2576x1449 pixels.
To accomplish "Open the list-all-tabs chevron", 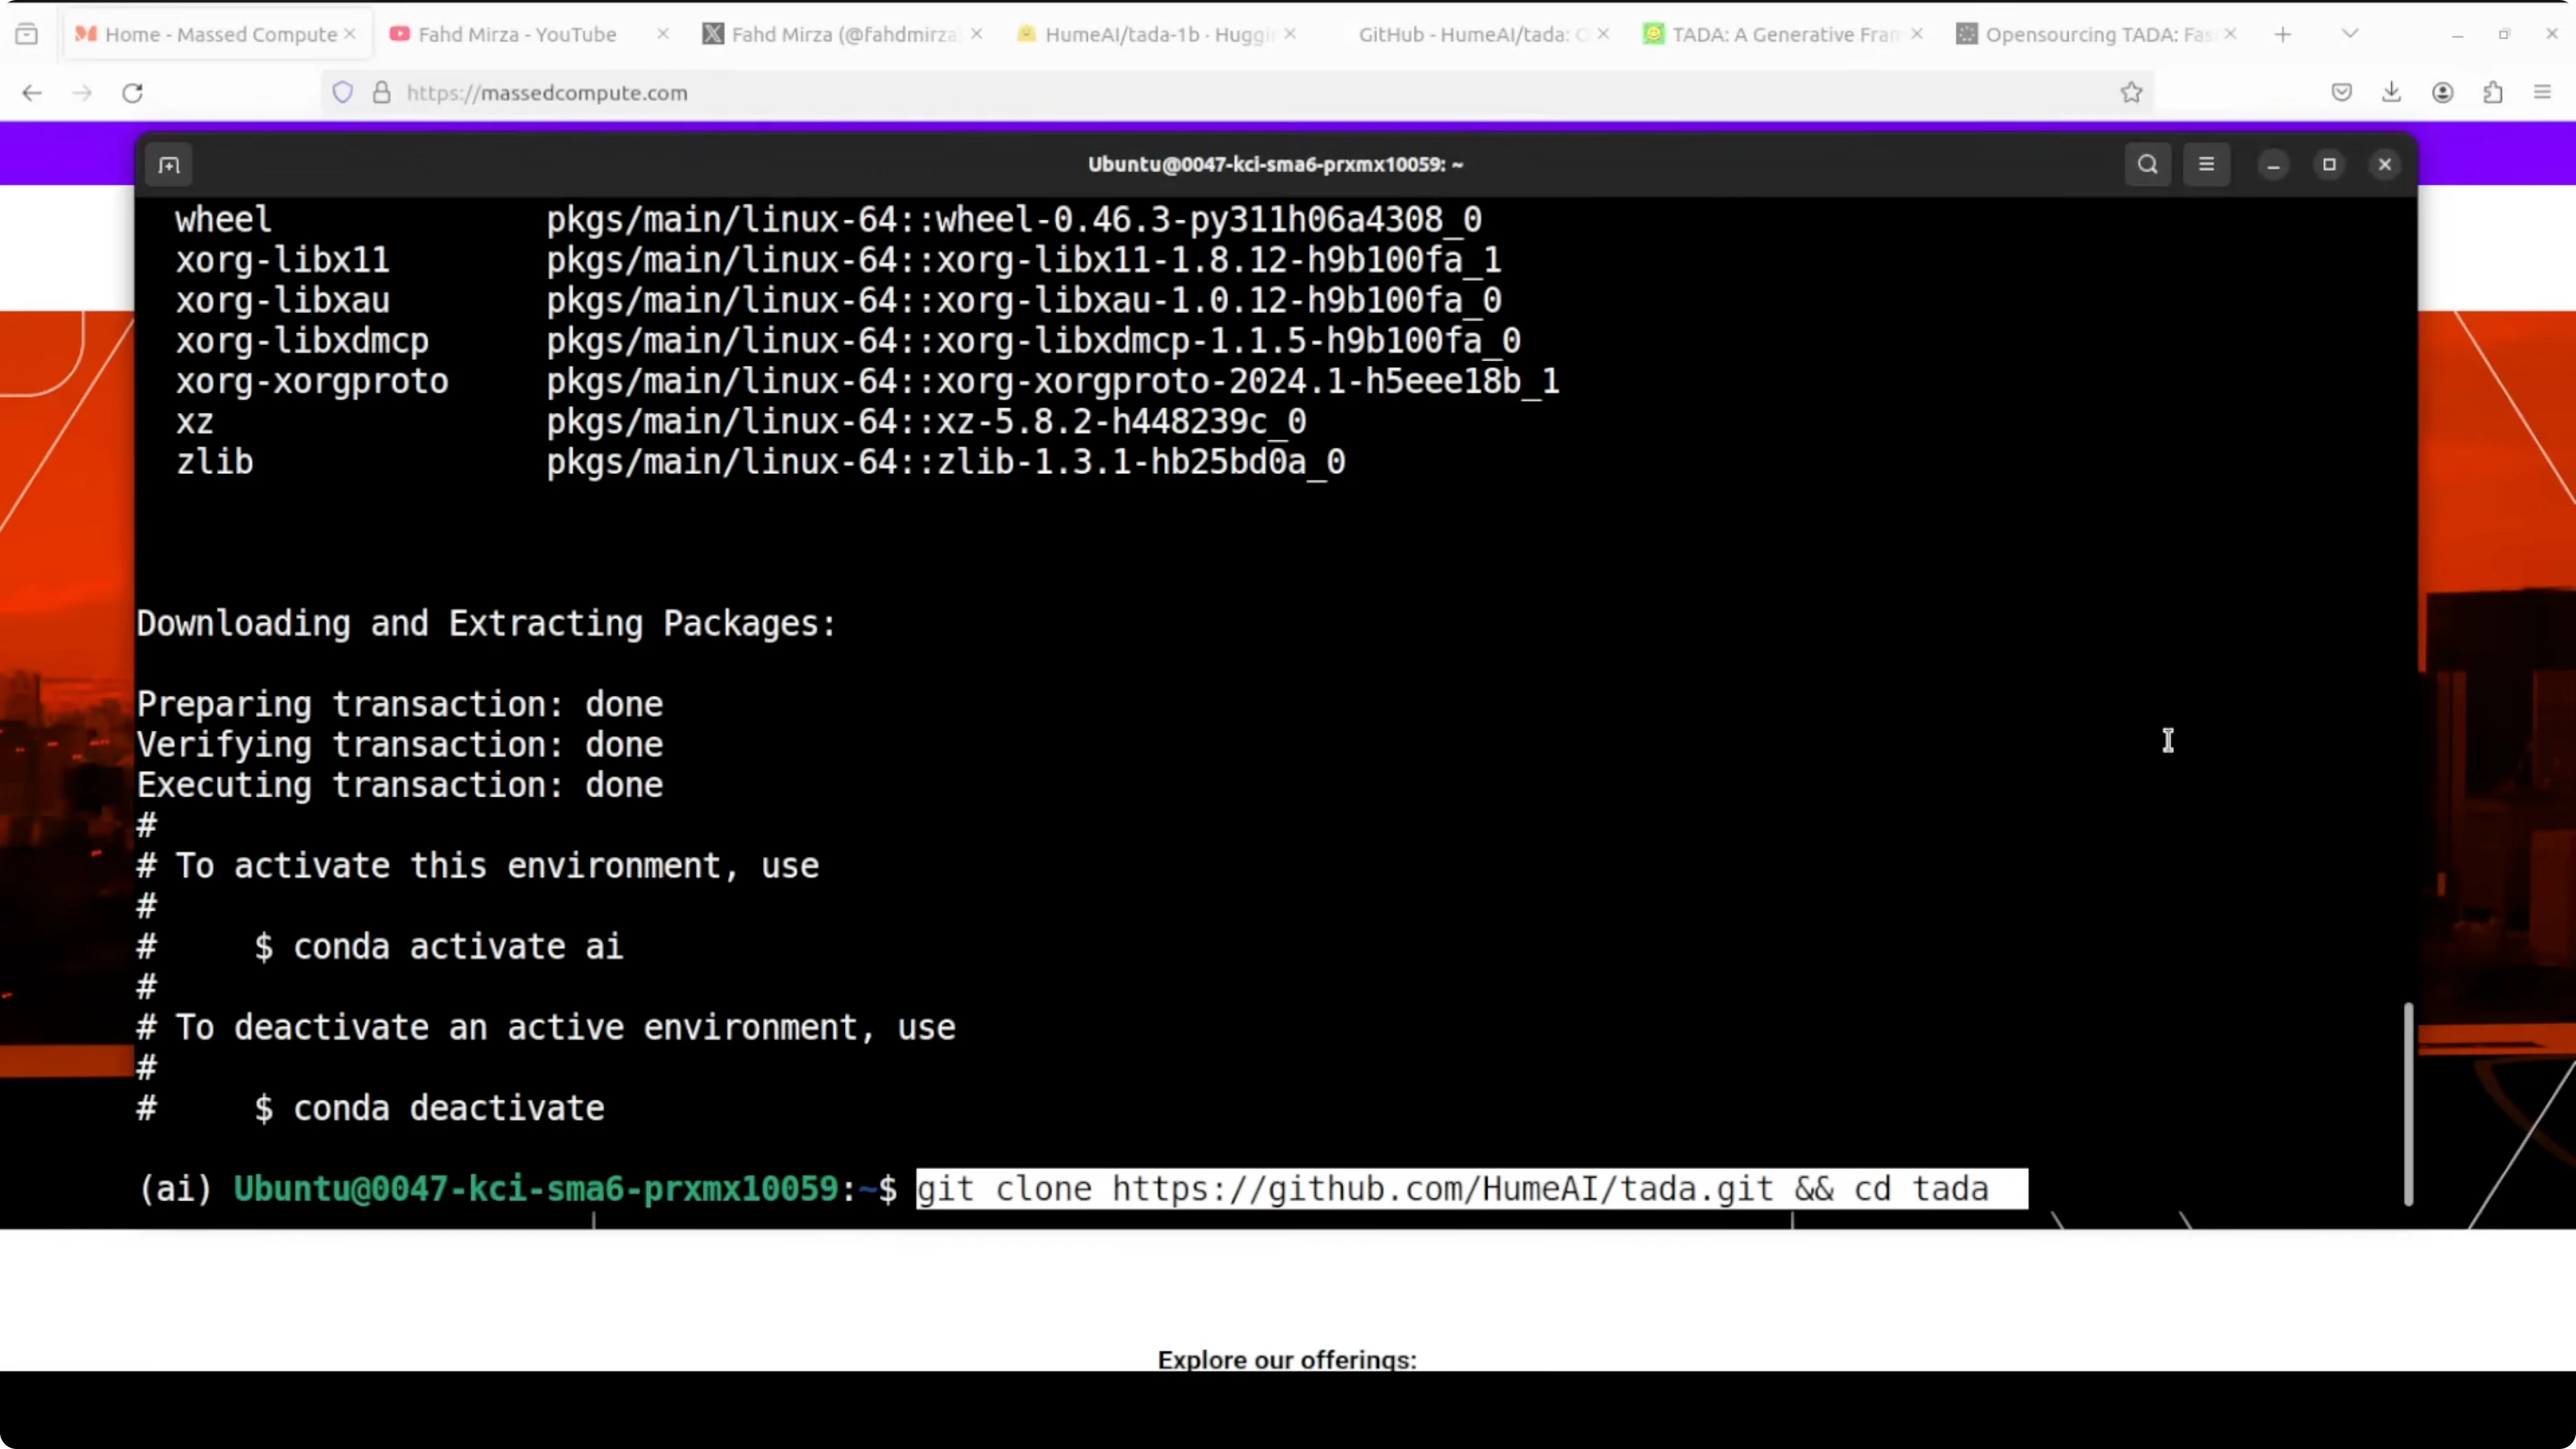I will [x=2350, y=33].
